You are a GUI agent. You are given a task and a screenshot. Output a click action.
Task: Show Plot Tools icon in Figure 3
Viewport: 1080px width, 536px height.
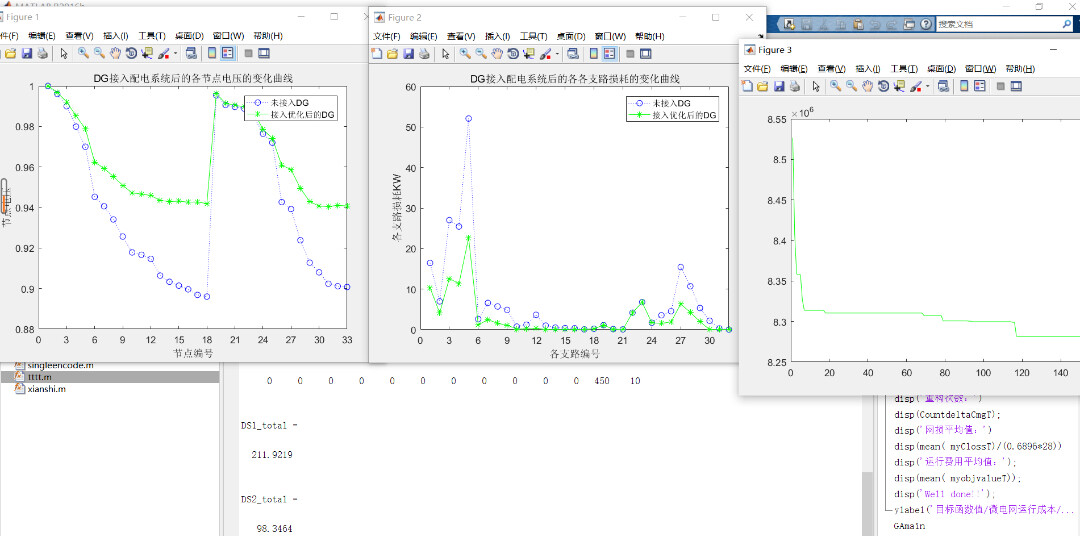[1016, 86]
